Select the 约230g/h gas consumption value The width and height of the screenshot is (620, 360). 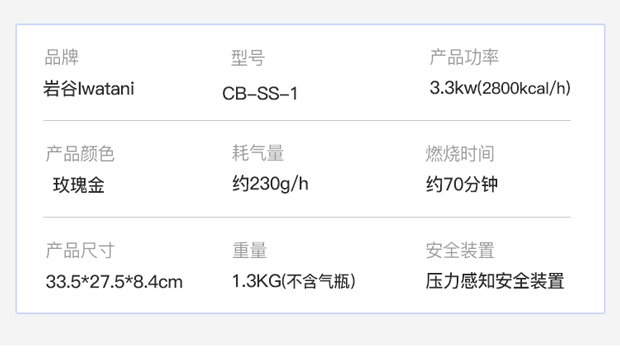point(270,184)
